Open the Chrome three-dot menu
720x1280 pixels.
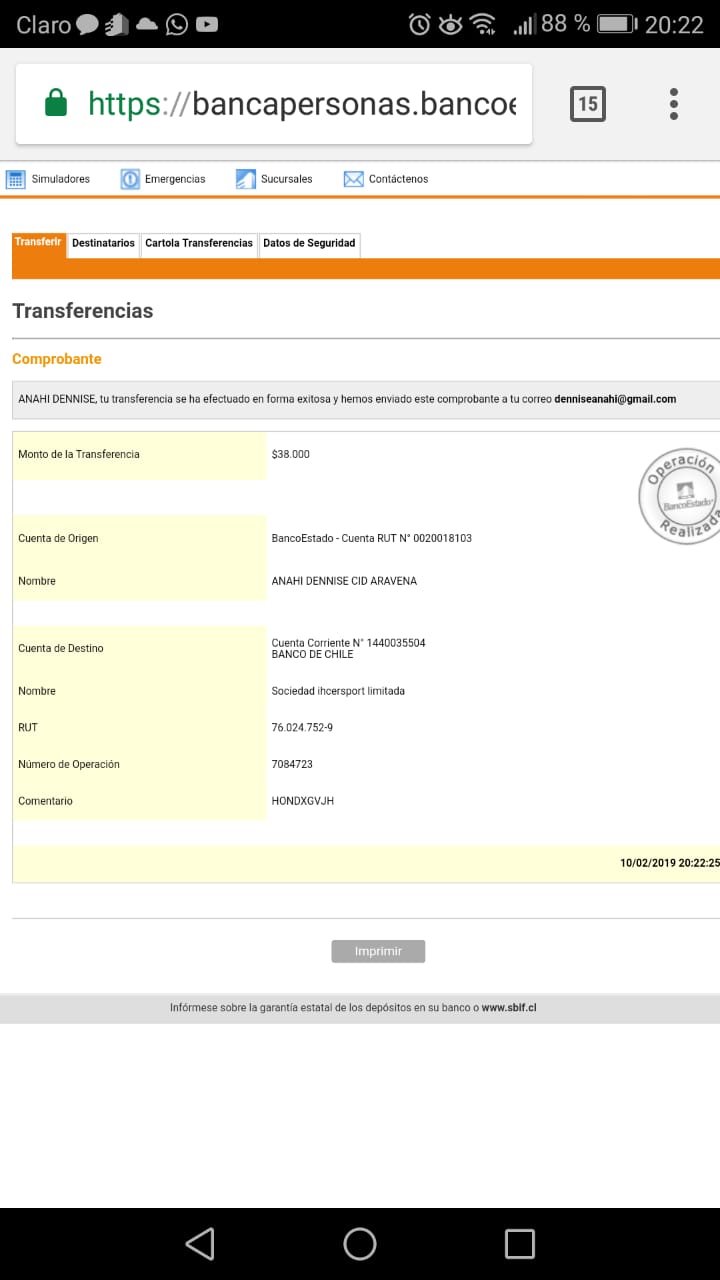click(x=674, y=103)
